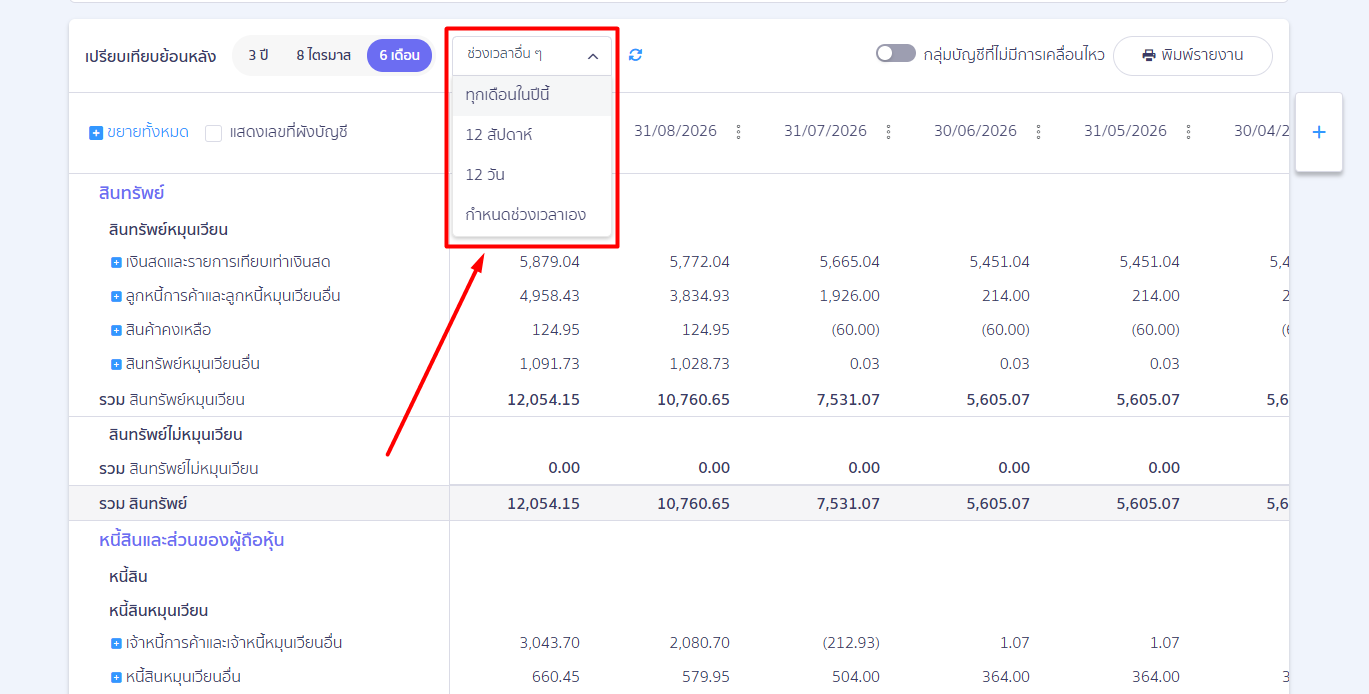Expand สินค้าคงเหลือ row
The image size is (1369, 694).
pos(116,330)
